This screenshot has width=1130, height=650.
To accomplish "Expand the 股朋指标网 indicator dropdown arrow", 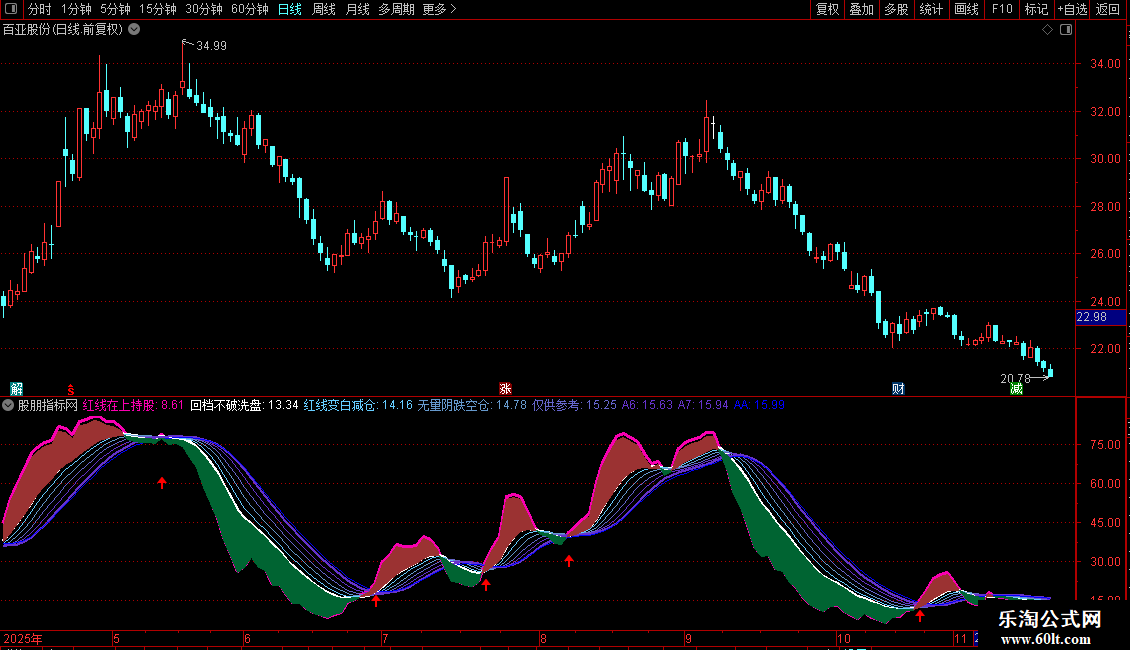I will (x=9, y=405).
